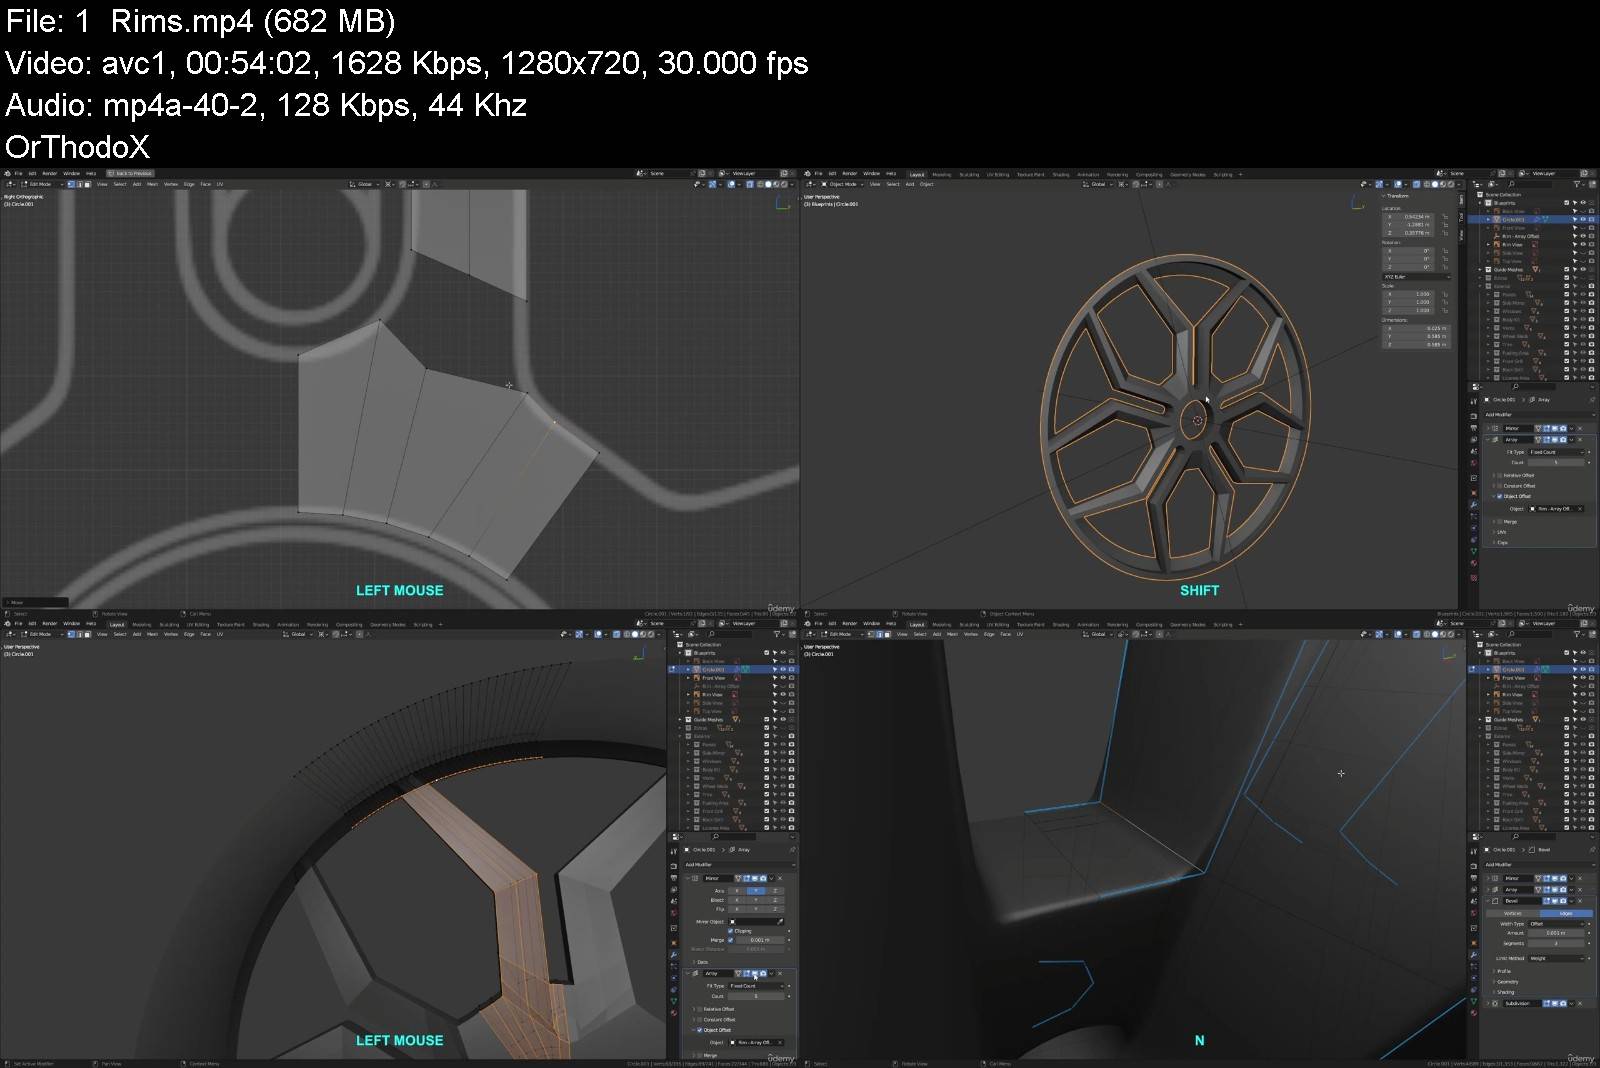Image resolution: width=1600 pixels, height=1068 pixels.
Task: Open XYZ Euler rotation mode dropdown
Action: point(1417,277)
